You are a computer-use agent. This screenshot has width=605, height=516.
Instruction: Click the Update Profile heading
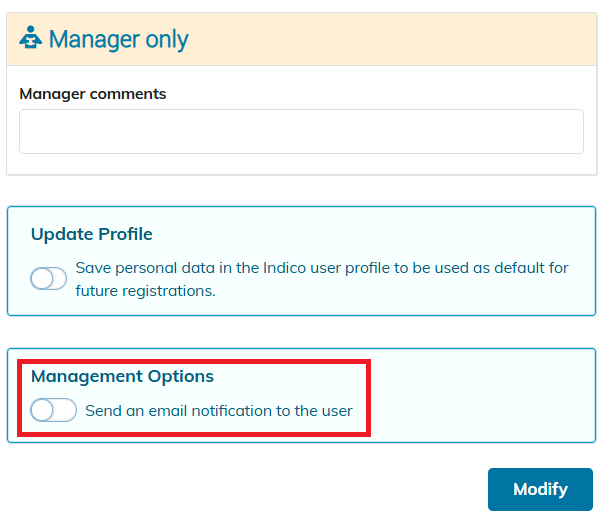point(92,234)
